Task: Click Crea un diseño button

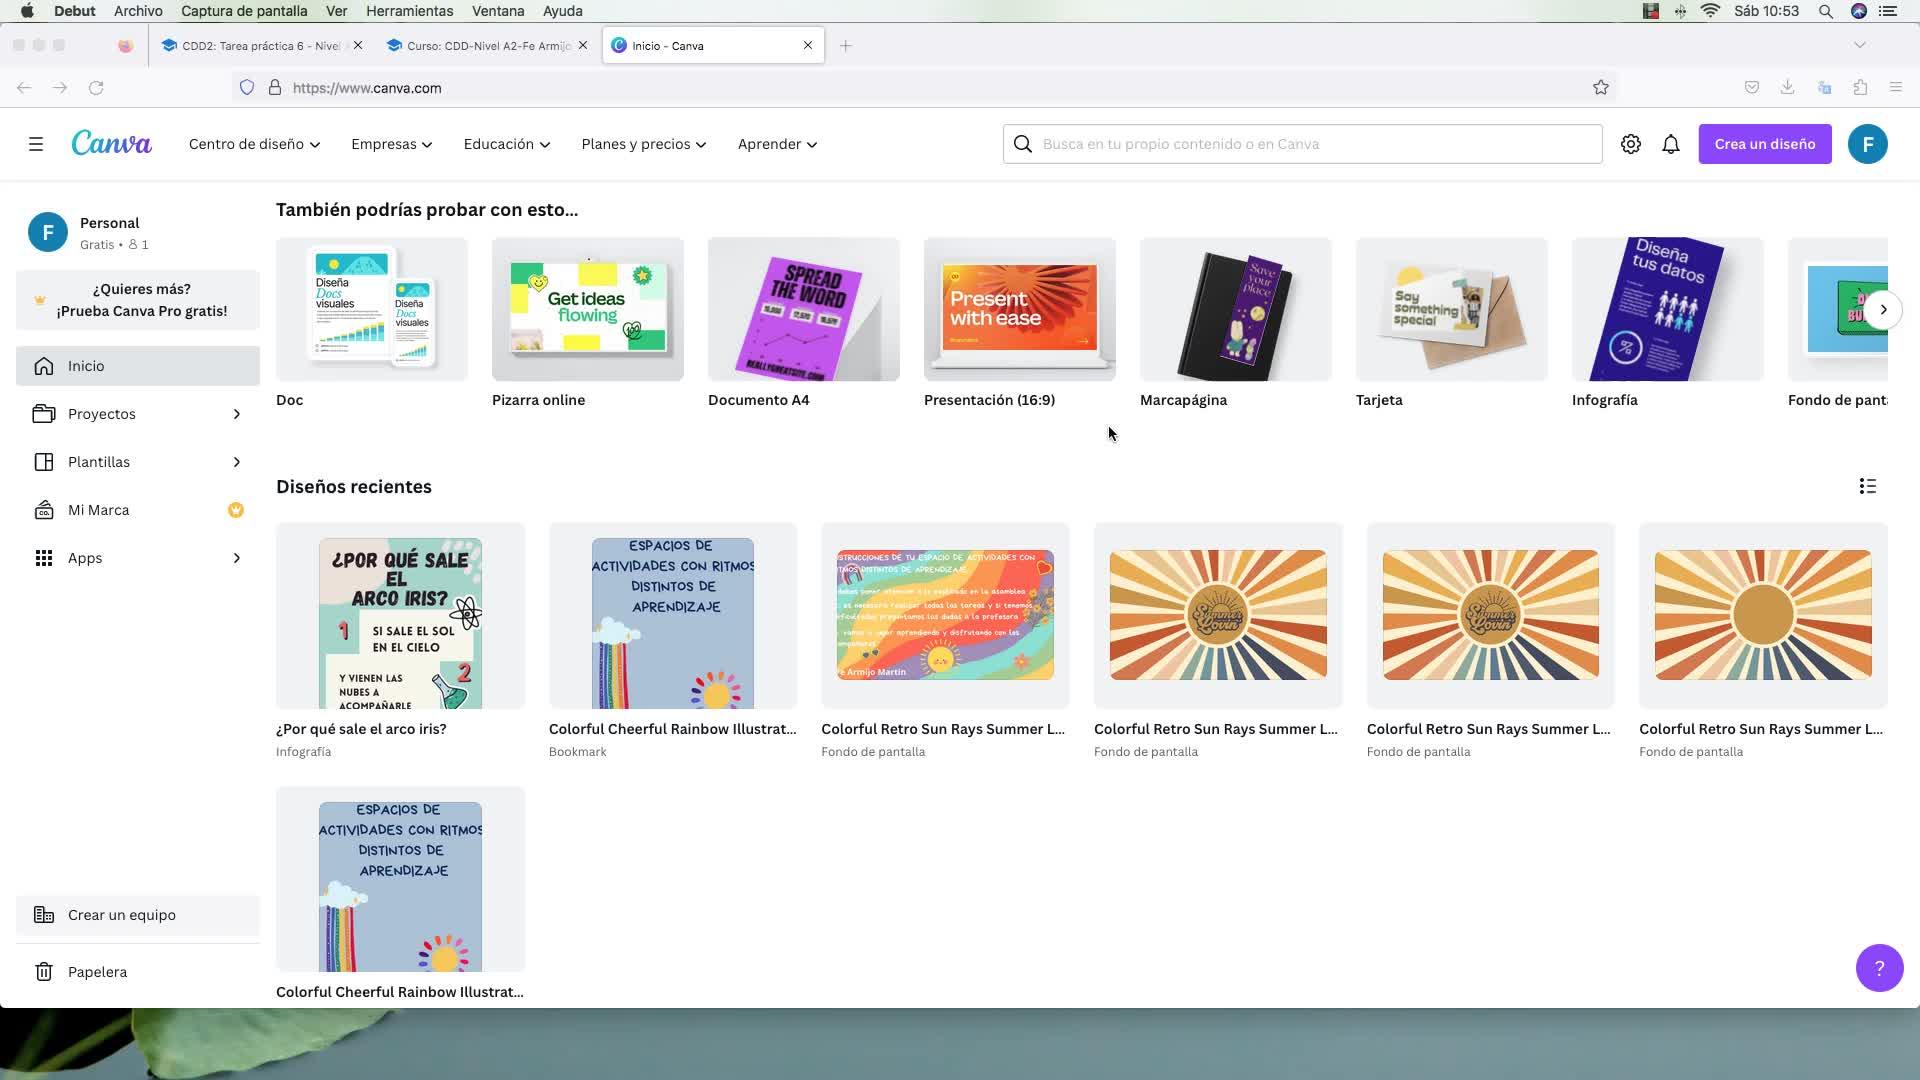Action: click(1764, 144)
